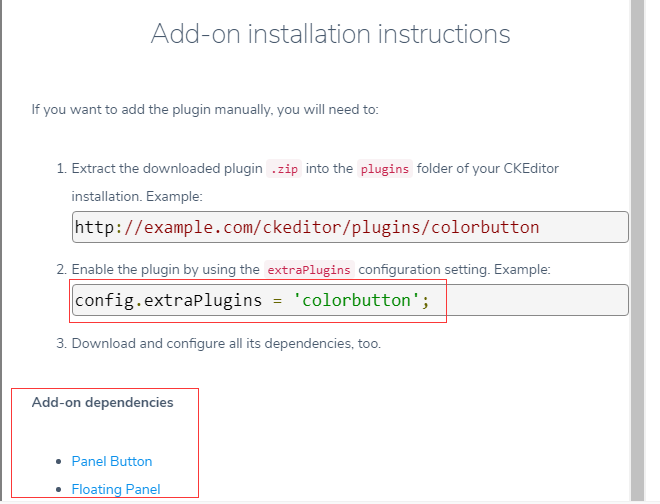Click the 'Add-on dependencies' heading
660x504 pixels.
point(102,402)
